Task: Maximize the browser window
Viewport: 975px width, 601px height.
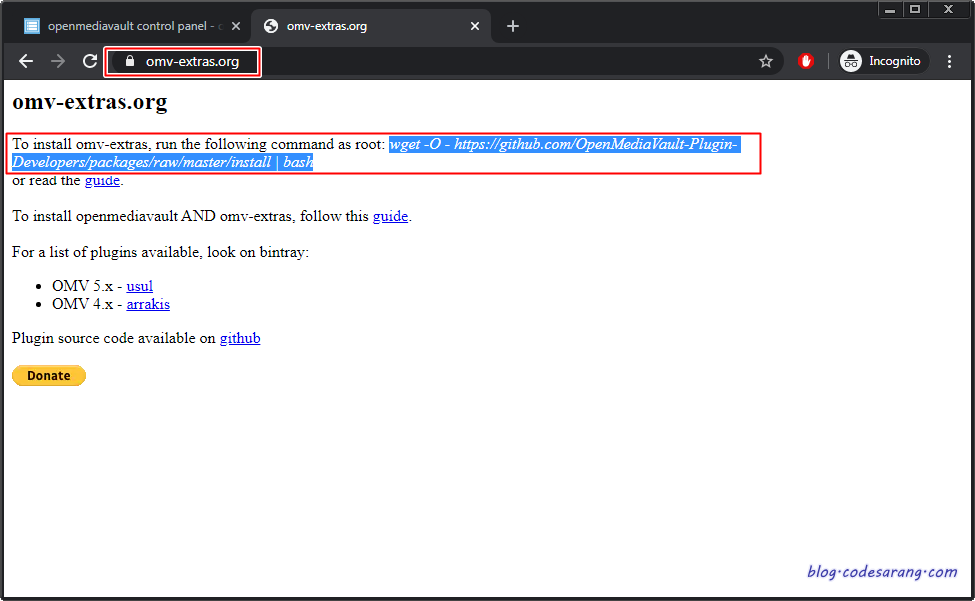Action: 915,9
